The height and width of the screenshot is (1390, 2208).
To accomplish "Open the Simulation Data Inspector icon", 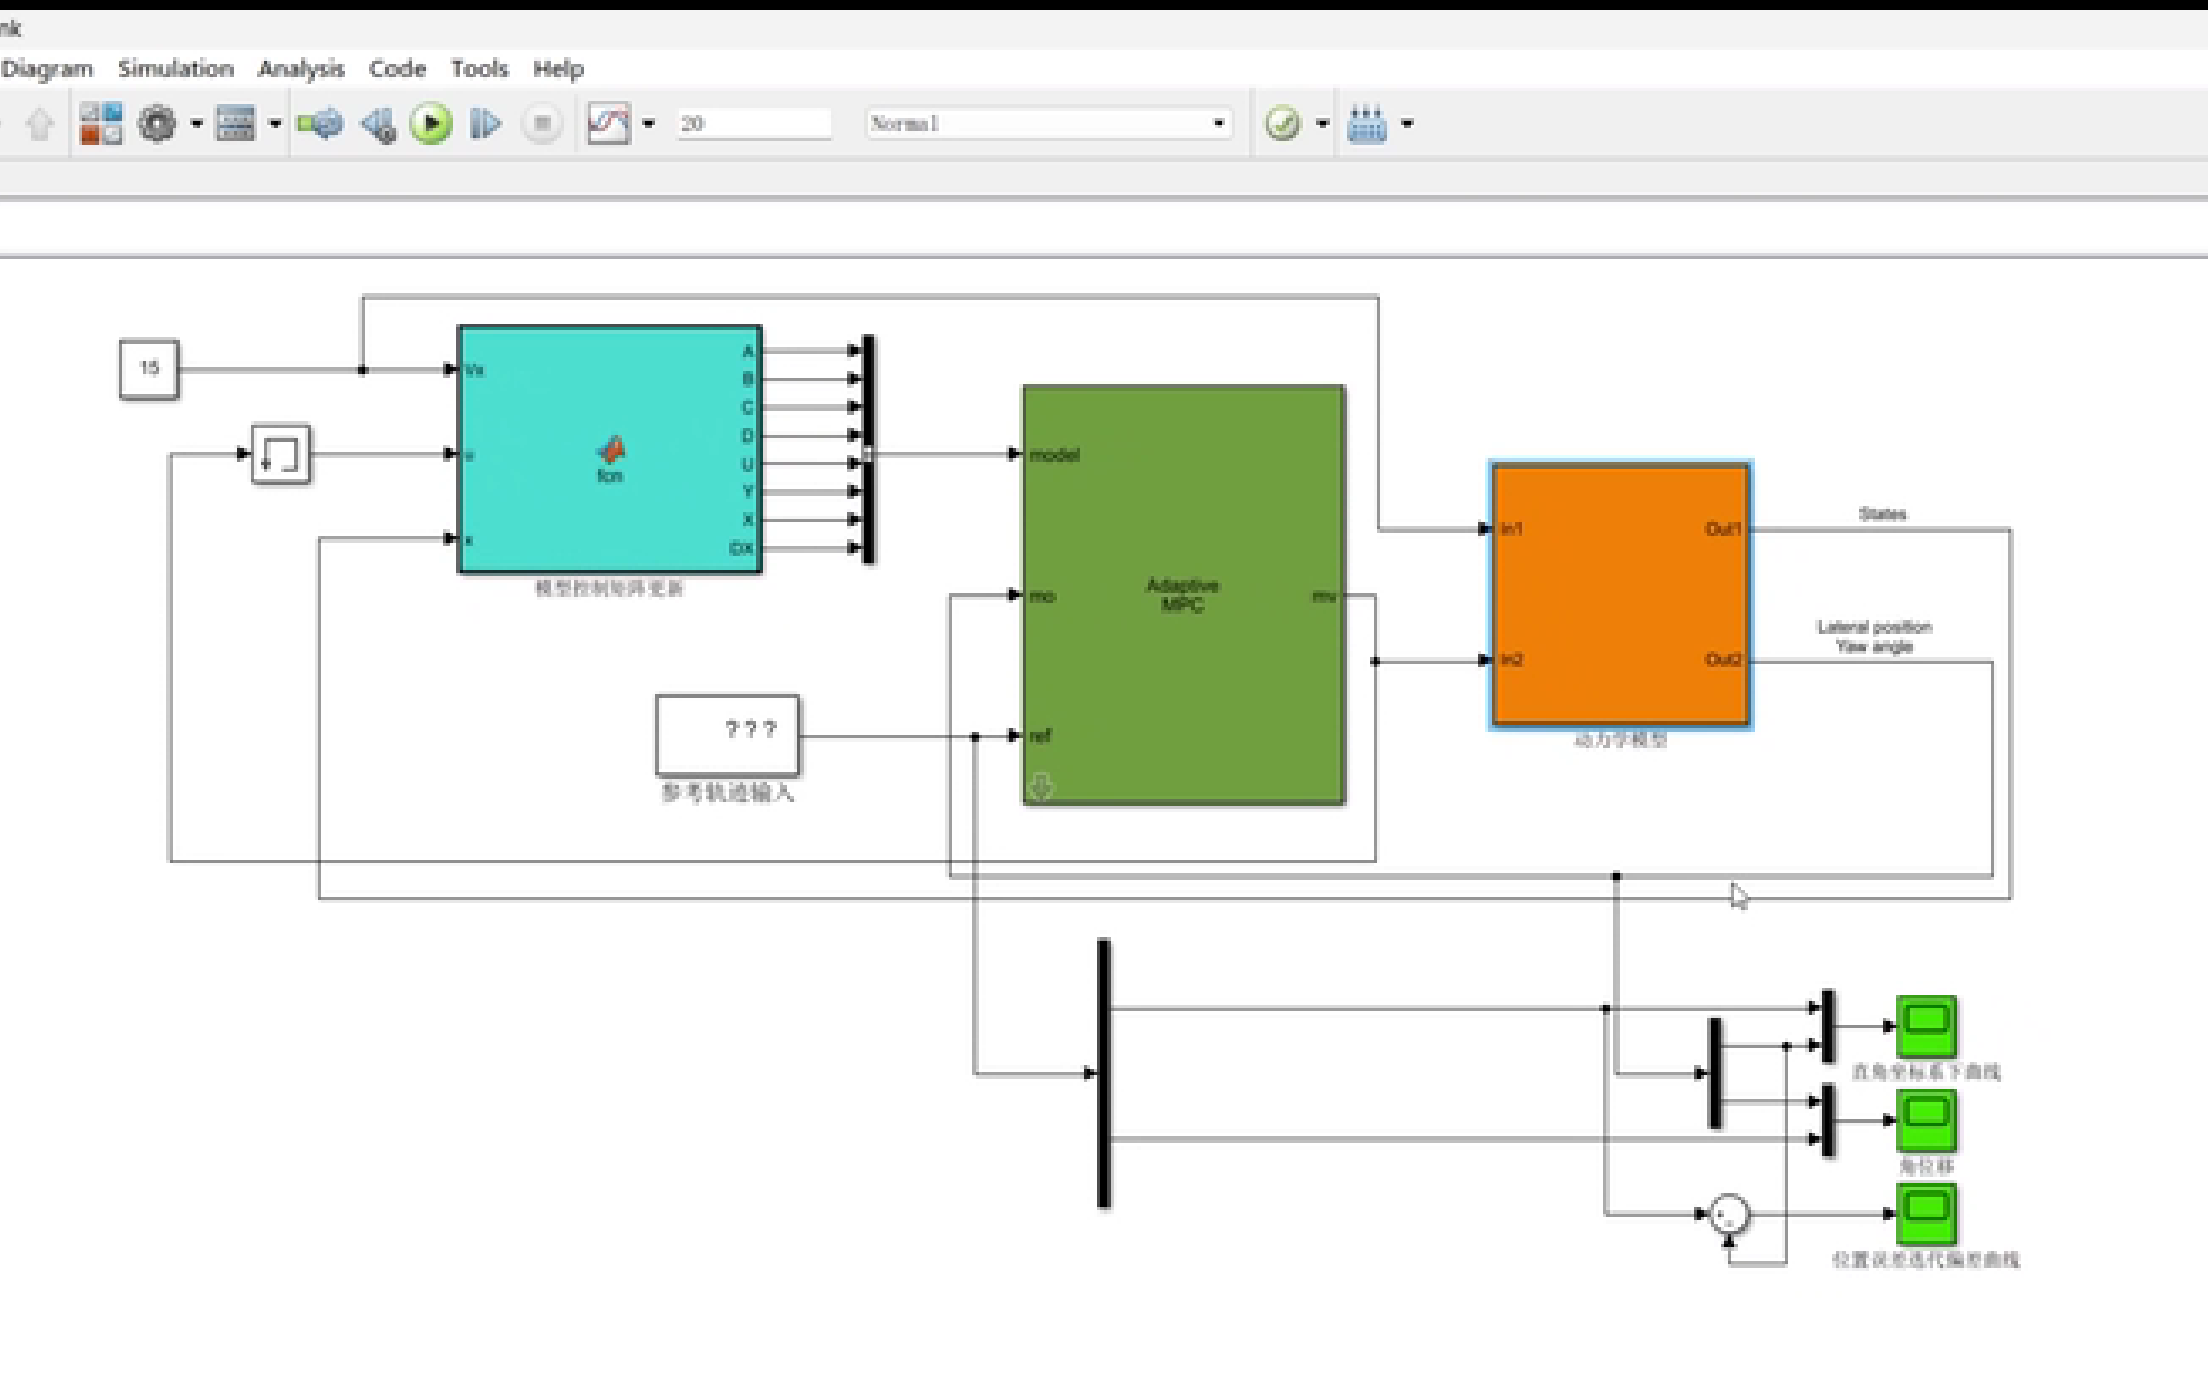I will point(608,124).
